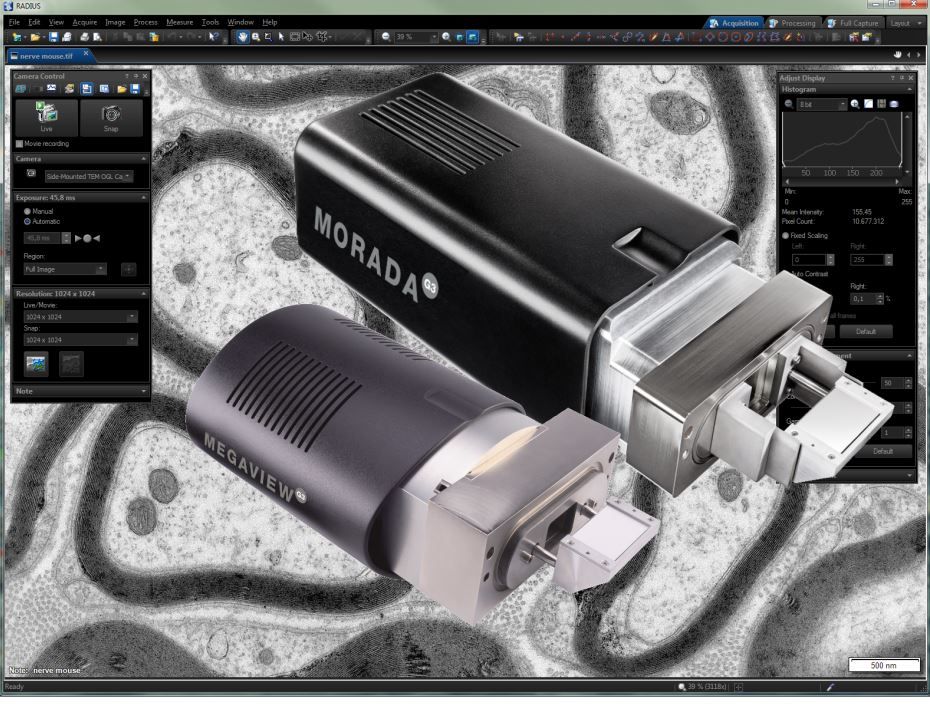
Task: Switch to the Full Capture layout tab
Action: (x=853, y=23)
